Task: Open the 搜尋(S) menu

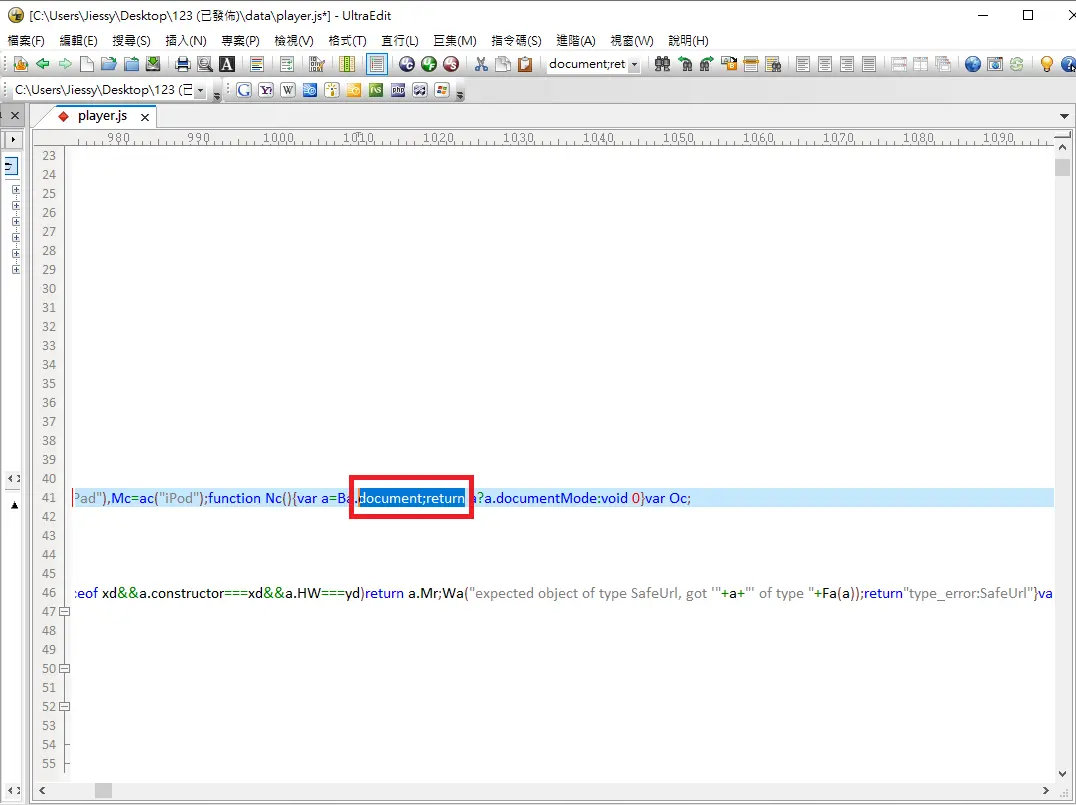Action: 131,41
